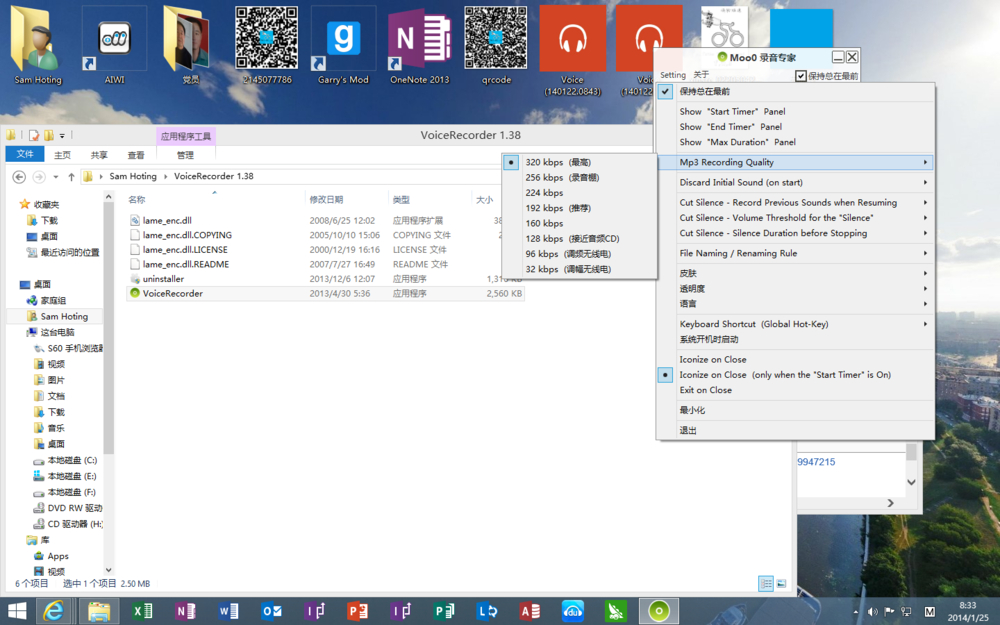Click the volume icon in system tray
Image resolution: width=1000 pixels, height=625 pixels.
[x=873, y=612]
